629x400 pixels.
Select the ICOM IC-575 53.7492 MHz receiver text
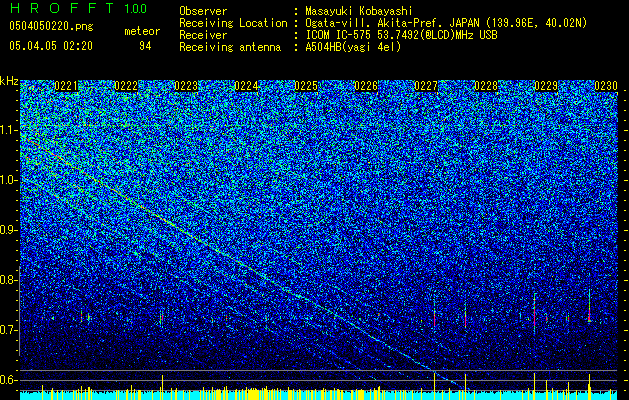(x=401, y=35)
